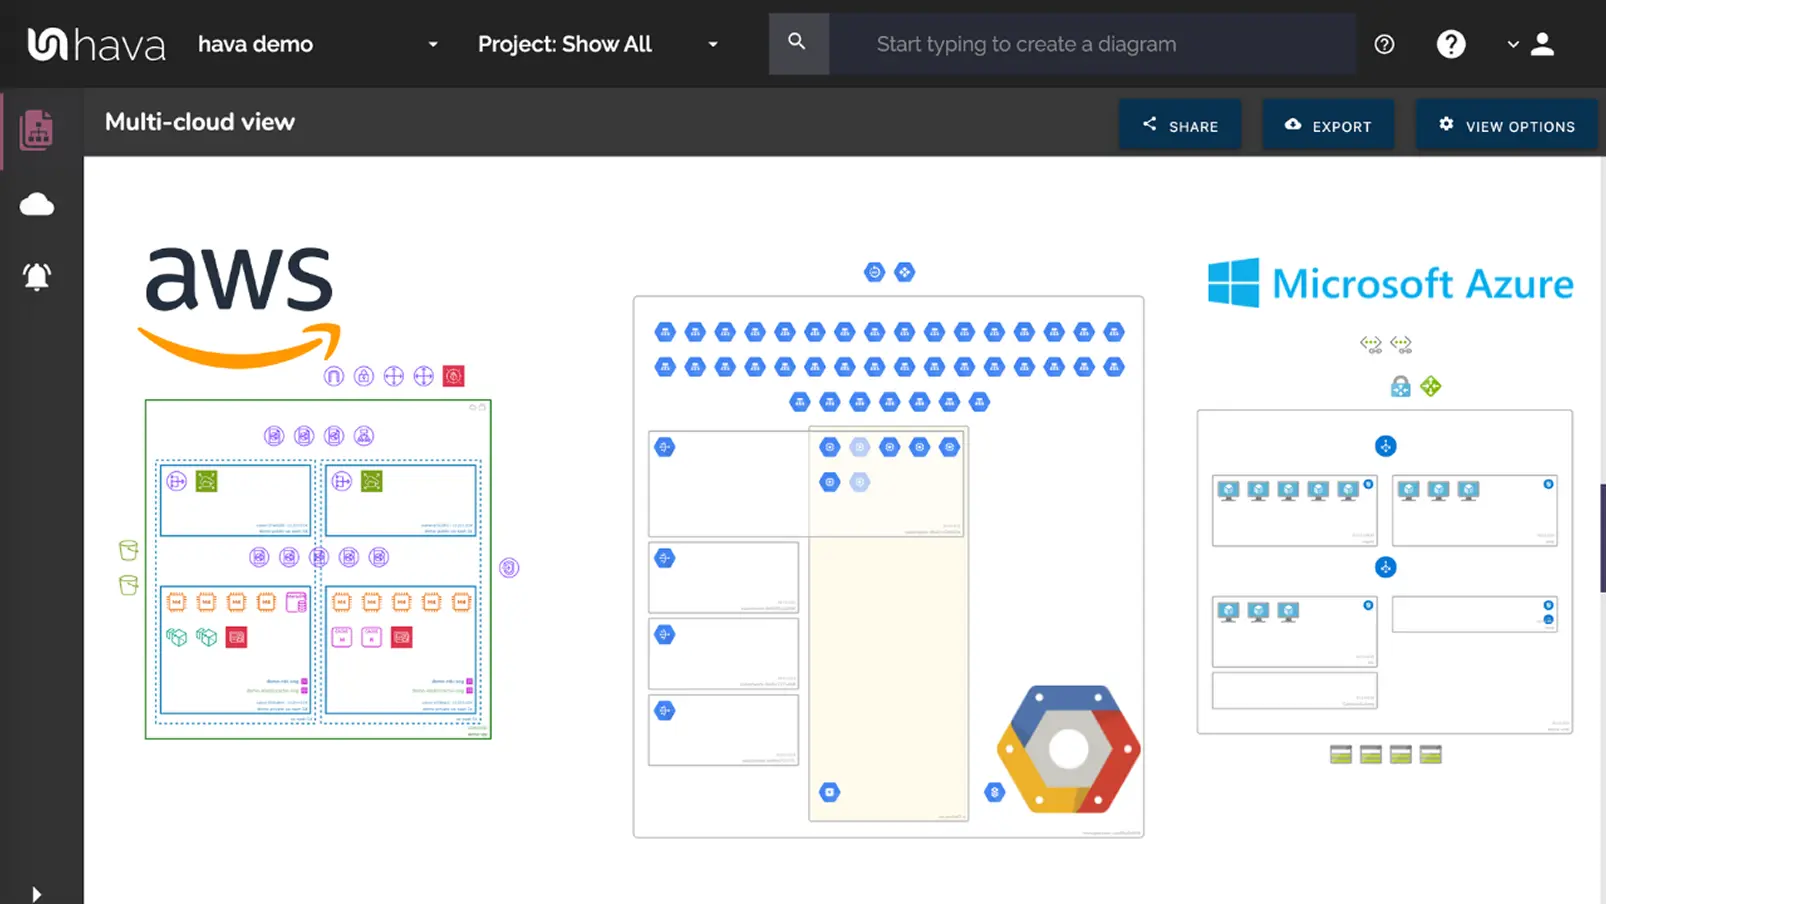Expand the Project: Show All dropdown
The image size is (1812, 912).
(x=712, y=44)
